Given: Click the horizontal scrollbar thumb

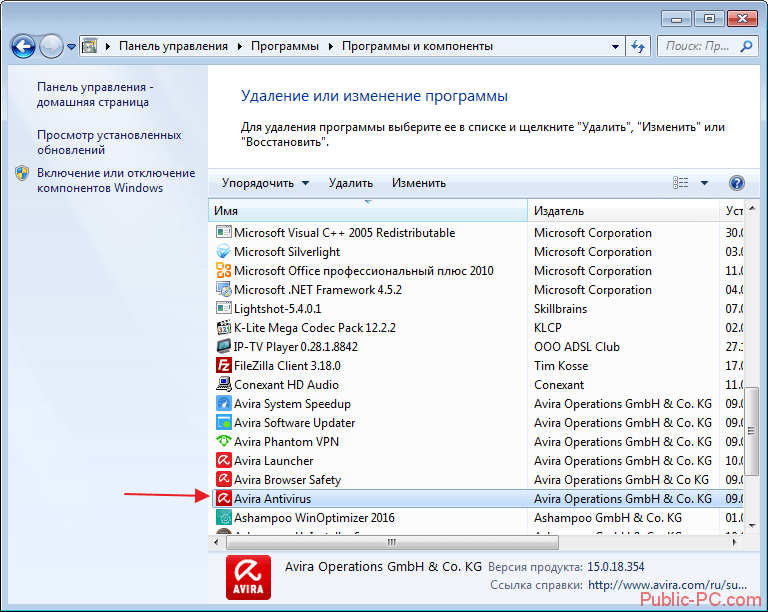Looking at the screenshot, I should (392, 542).
